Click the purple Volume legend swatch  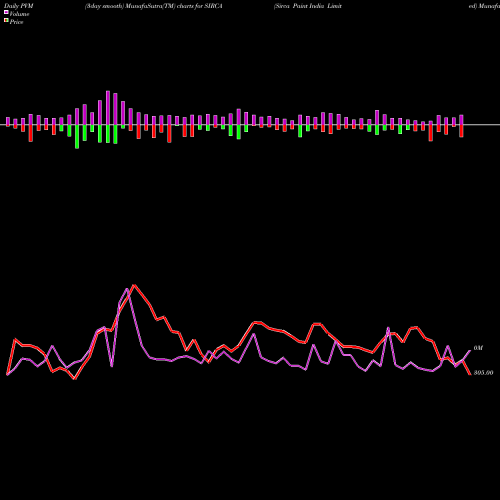pos(6,12)
